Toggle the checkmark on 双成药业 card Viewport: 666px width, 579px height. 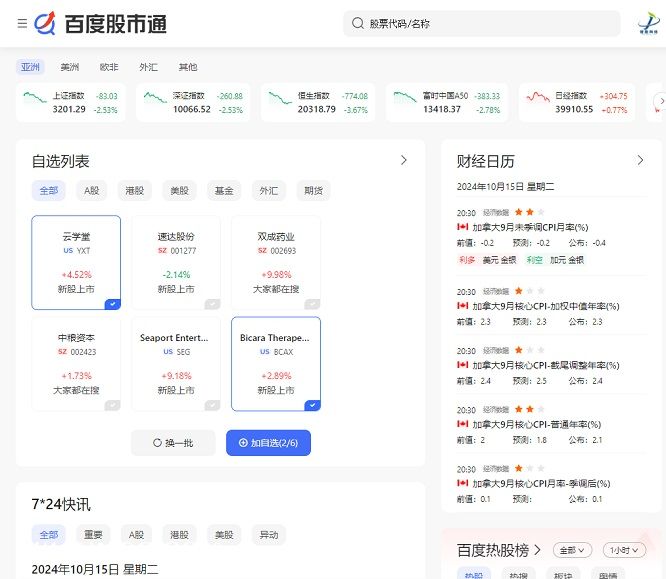(313, 304)
